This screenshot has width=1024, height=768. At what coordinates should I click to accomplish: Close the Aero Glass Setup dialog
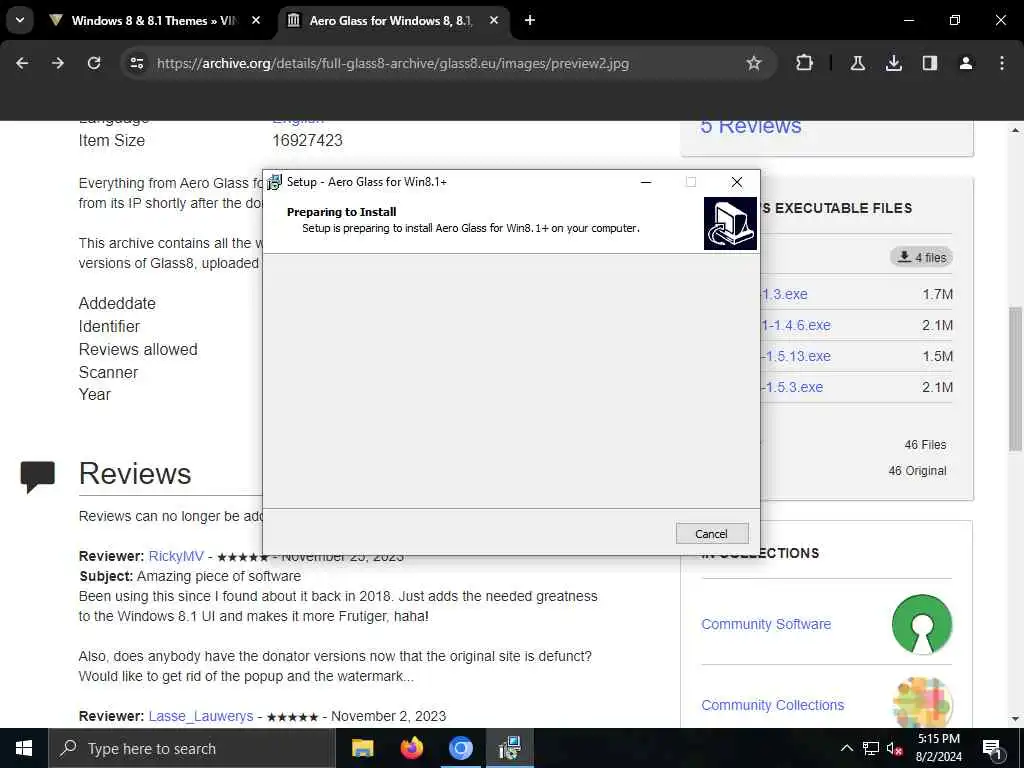pyautogui.click(x=737, y=182)
